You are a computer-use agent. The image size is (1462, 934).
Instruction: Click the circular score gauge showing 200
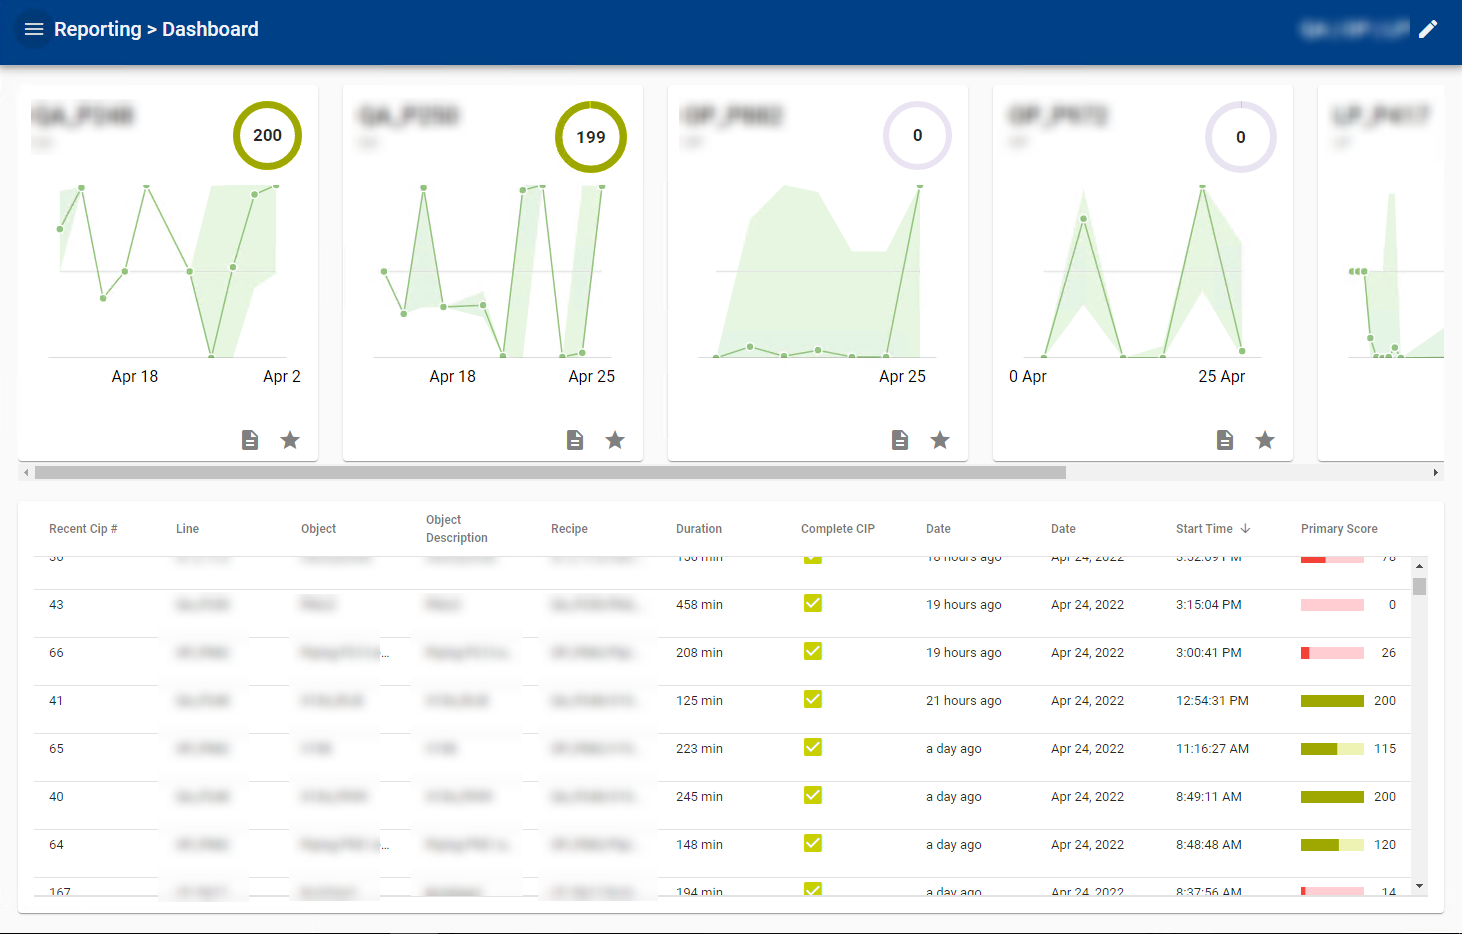(x=267, y=136)
